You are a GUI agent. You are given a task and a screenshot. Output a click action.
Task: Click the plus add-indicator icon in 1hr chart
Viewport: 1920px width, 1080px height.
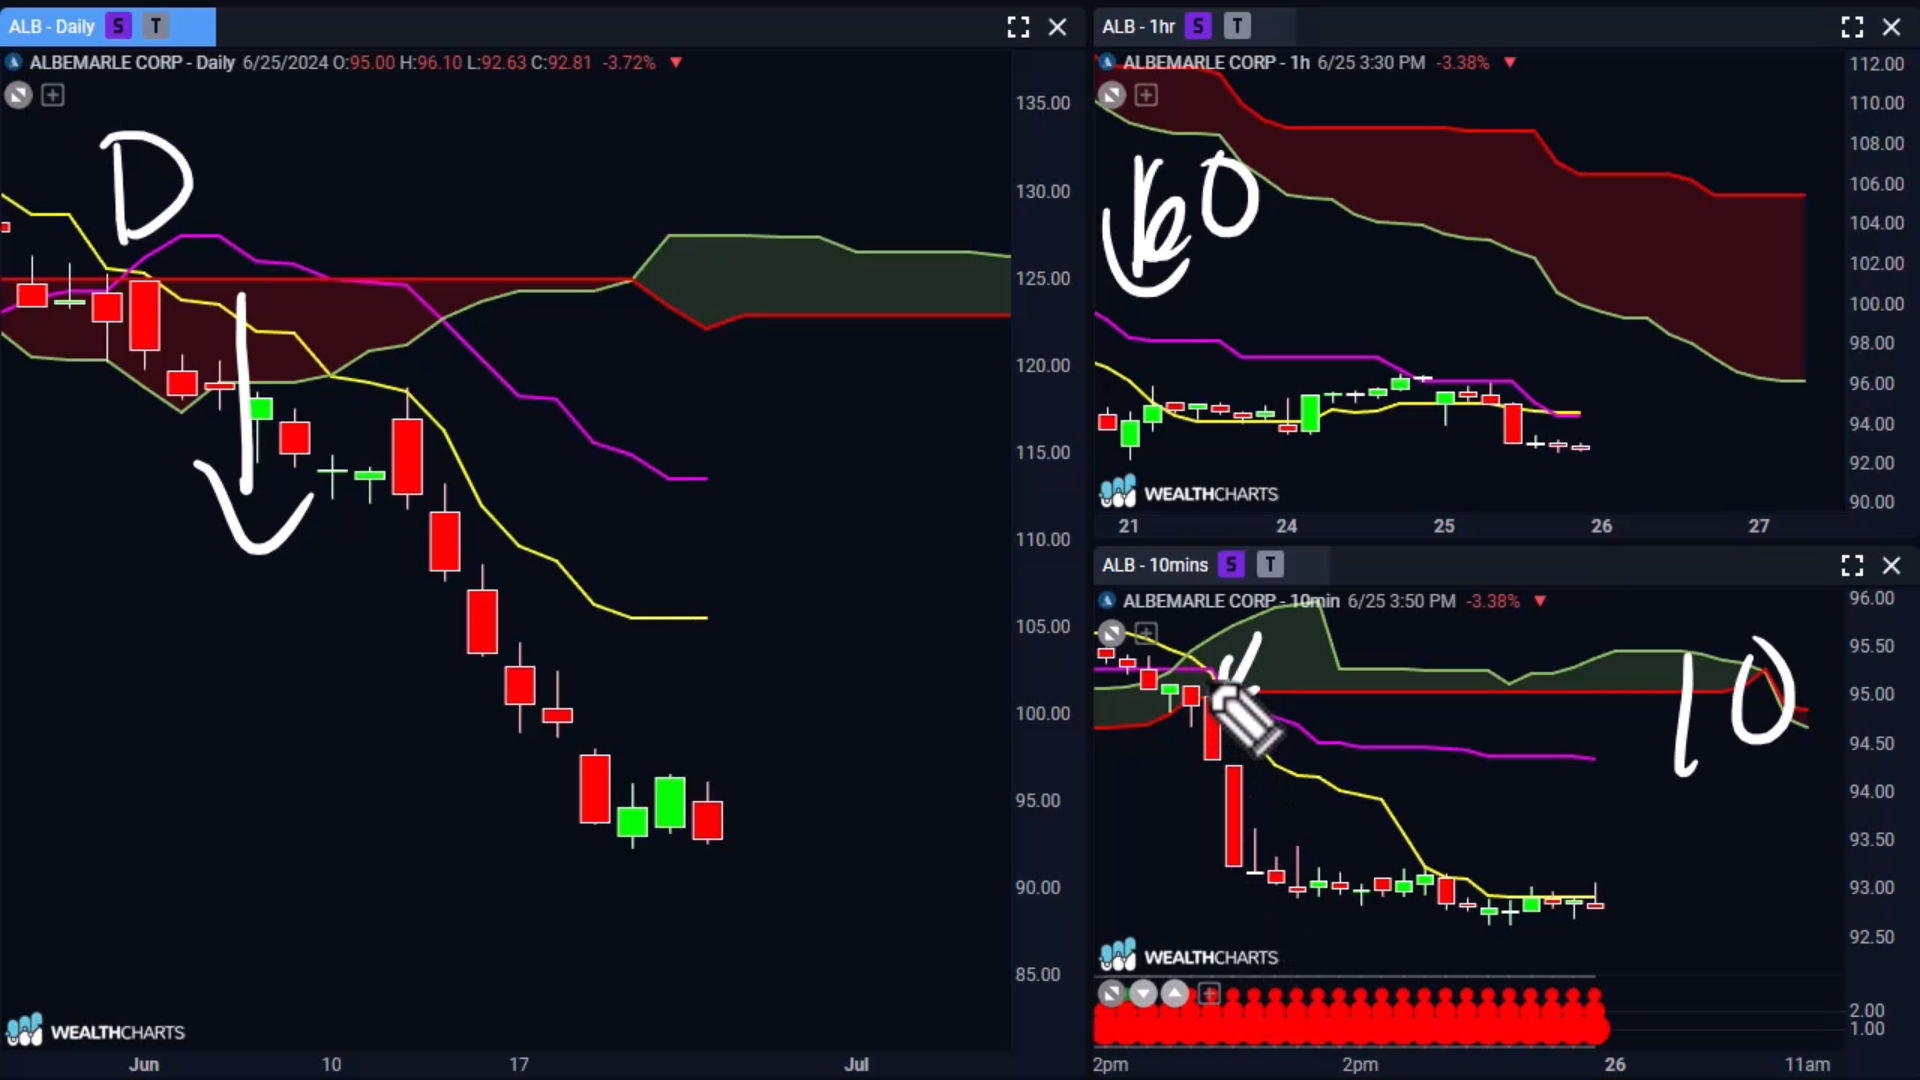(x=1146, y=95)
